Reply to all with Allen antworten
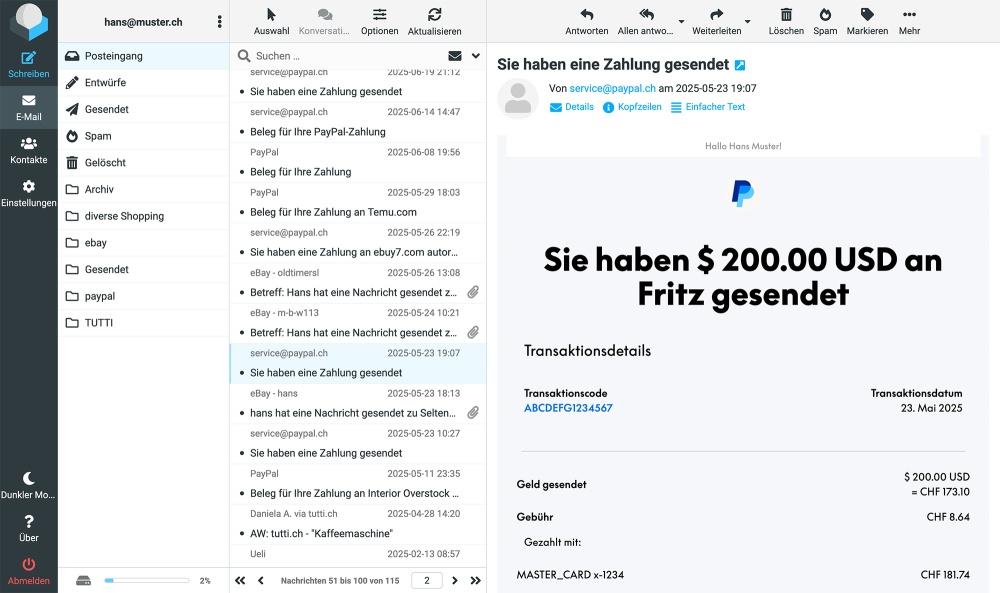Viewport: 1000px width, 593px height. (x=645, y=22)
